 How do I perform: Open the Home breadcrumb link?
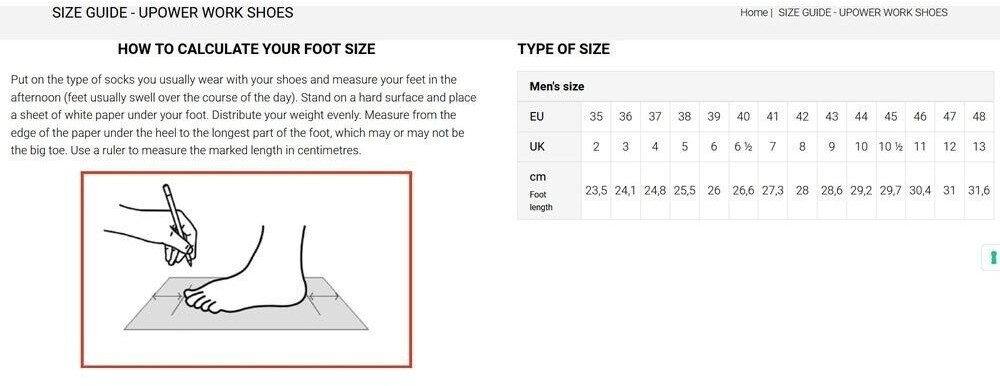click(x=754, y=12)
